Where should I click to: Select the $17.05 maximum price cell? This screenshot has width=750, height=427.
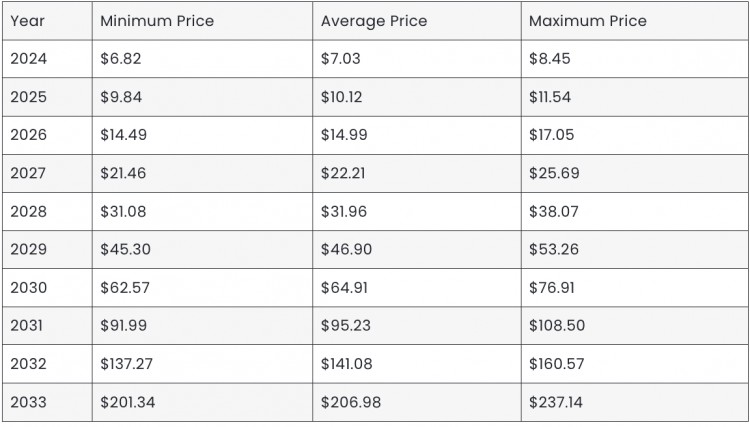coord(635,135)
